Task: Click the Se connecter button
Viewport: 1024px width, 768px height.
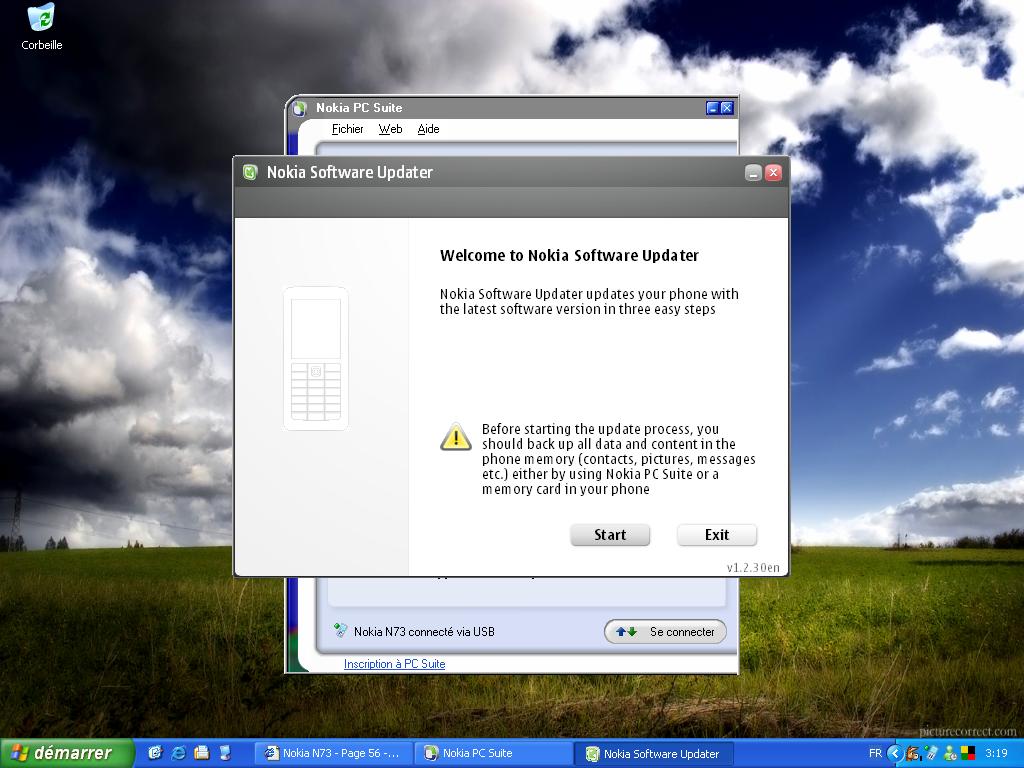Action: tap(665, 632)
